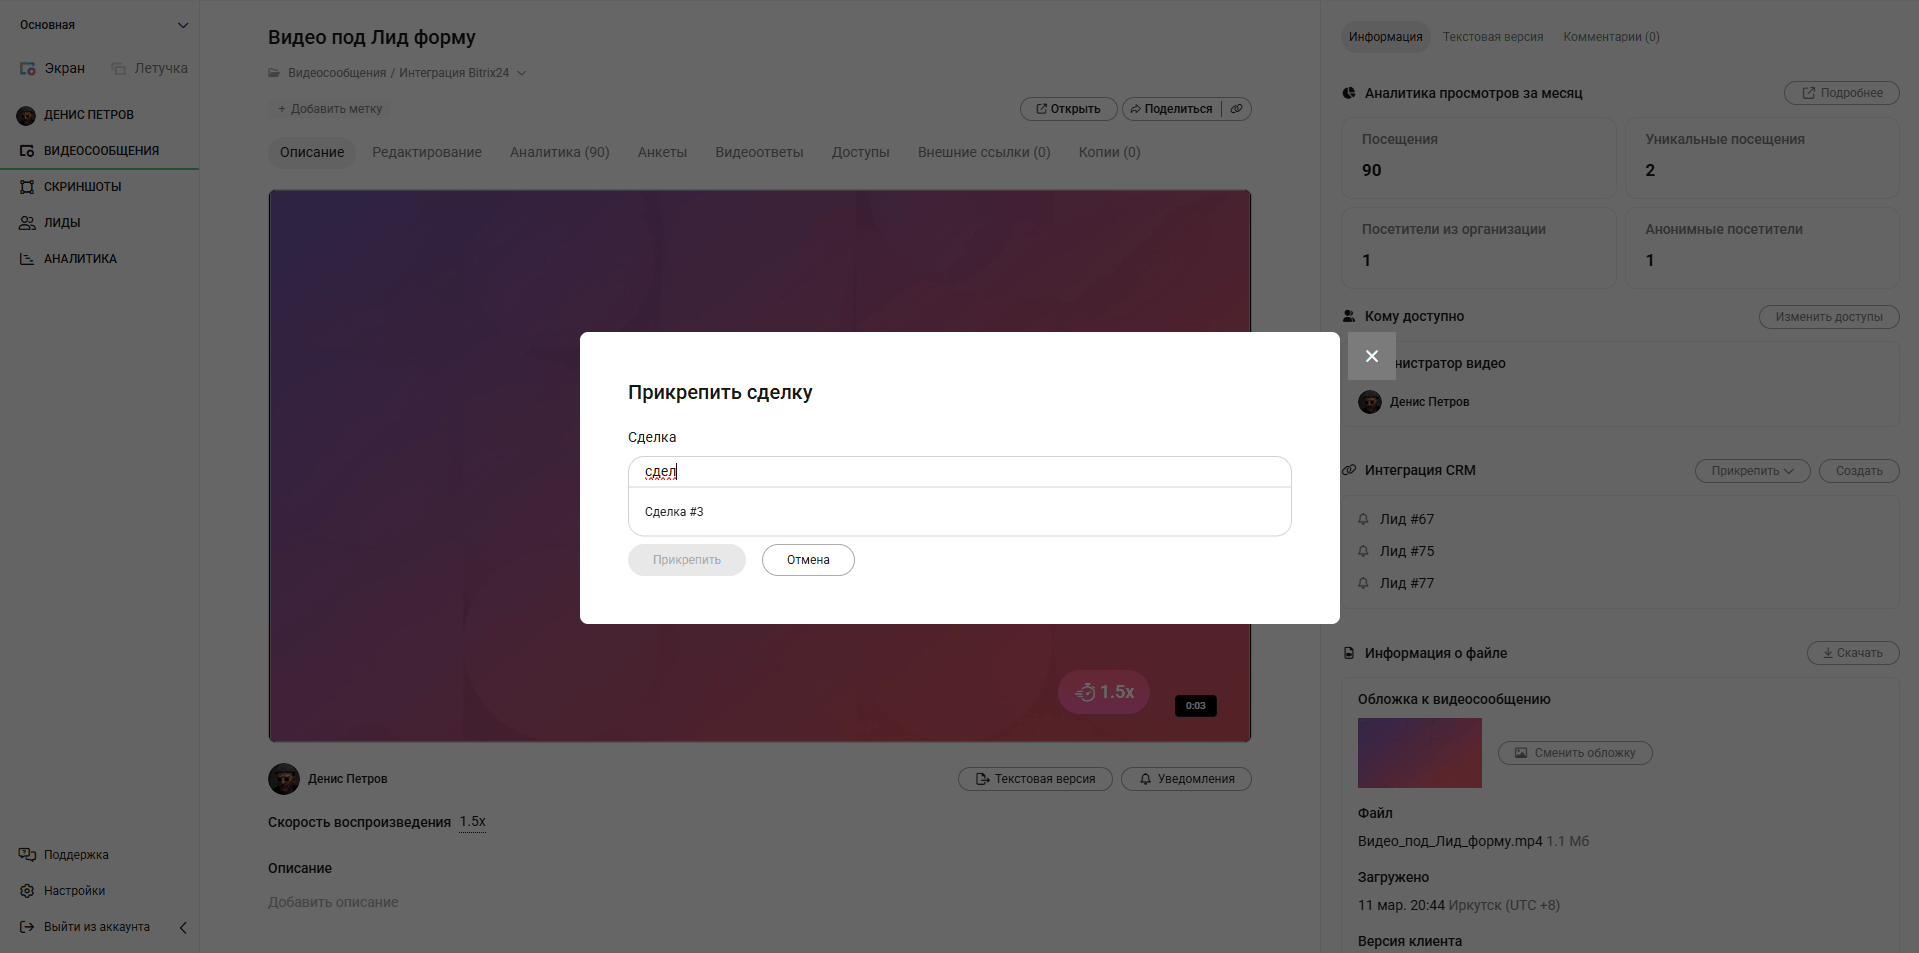Expand the Основная workspace dropdown
Viewport: 1919px width, 953px height.
tap(182, 25)
